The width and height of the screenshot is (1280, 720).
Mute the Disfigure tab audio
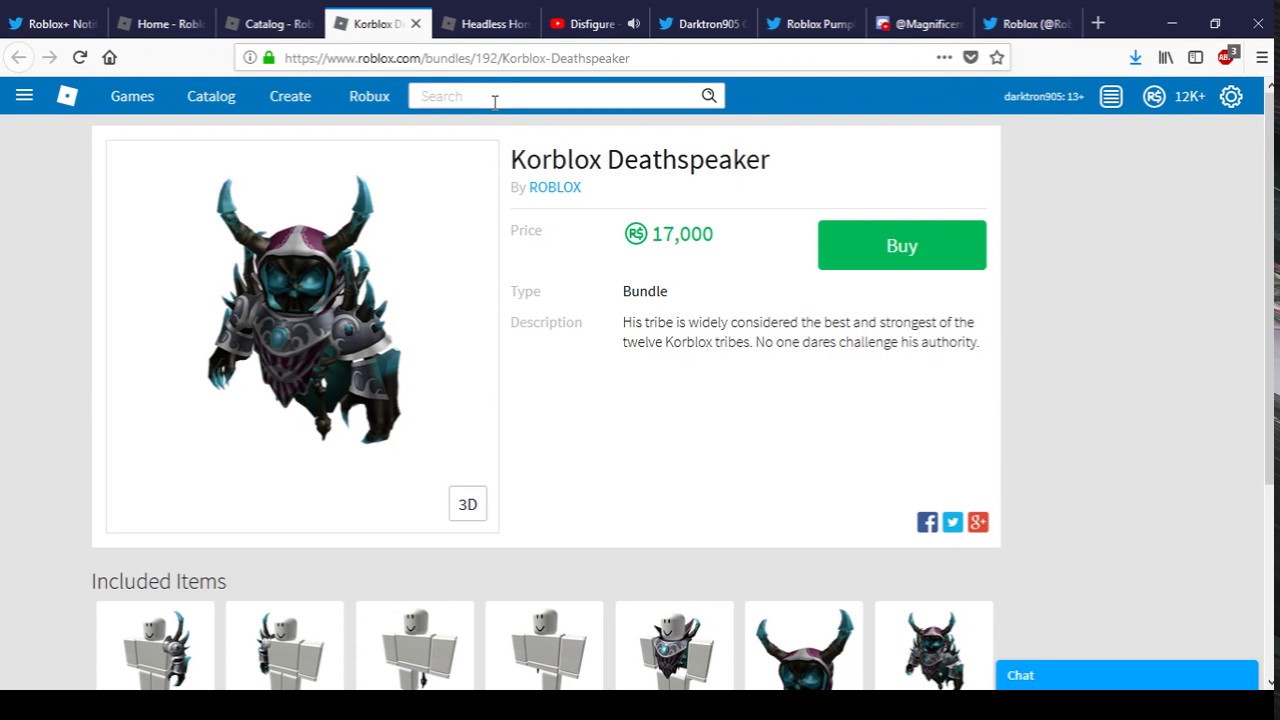[634, 23]
